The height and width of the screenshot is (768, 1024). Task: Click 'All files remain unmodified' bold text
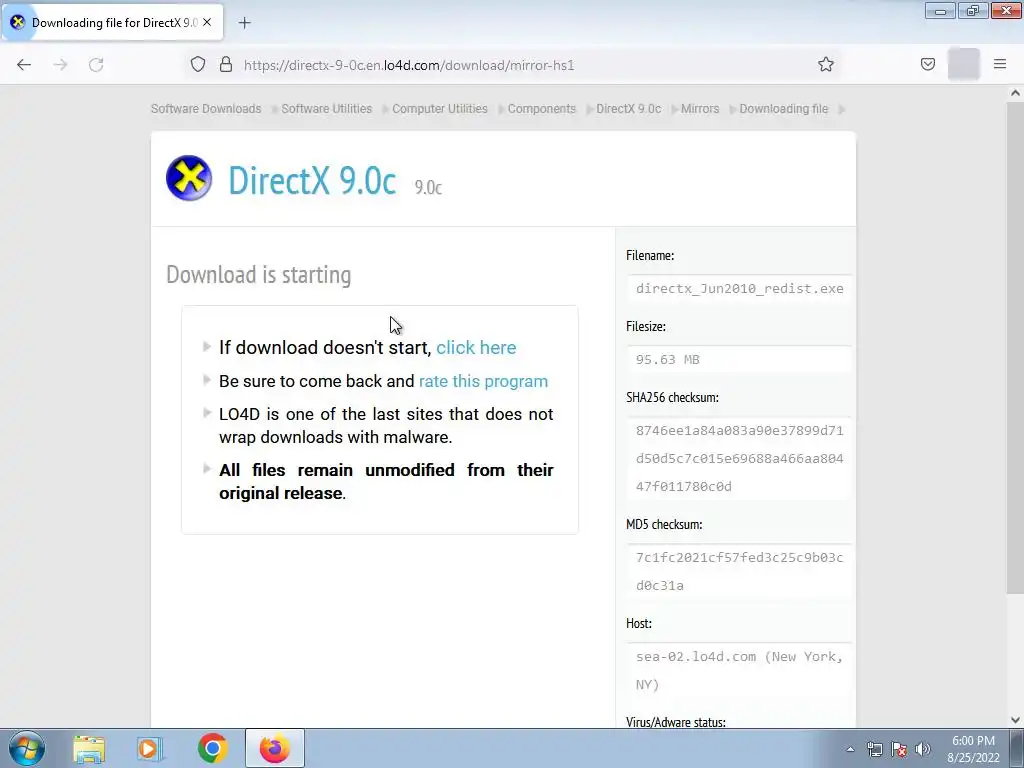point(386,481)
